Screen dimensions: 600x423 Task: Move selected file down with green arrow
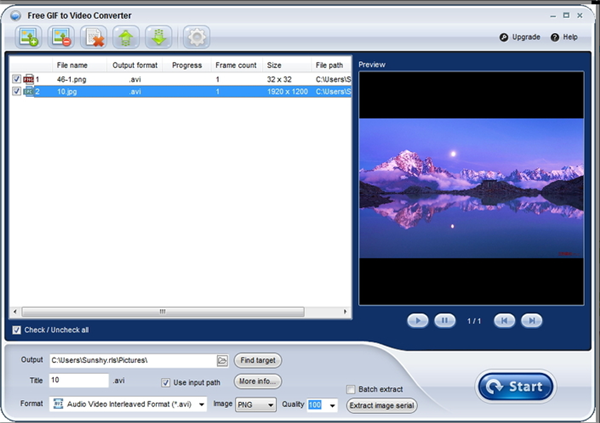tap(160, 37)
